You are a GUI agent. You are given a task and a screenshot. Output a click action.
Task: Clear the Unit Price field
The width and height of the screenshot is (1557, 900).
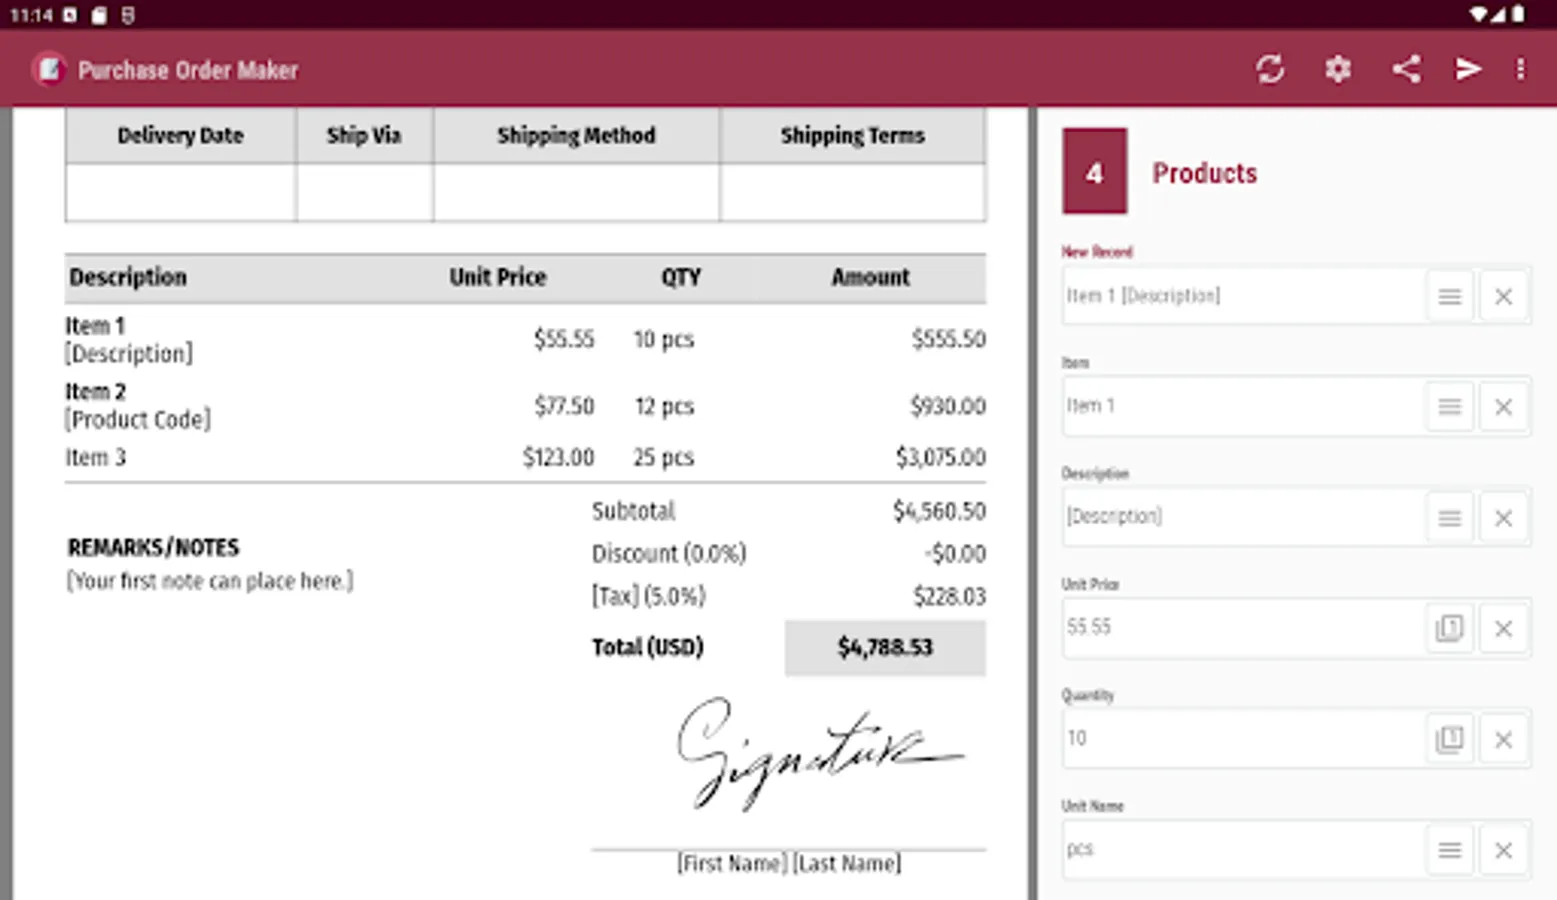tap(1502, 628)
